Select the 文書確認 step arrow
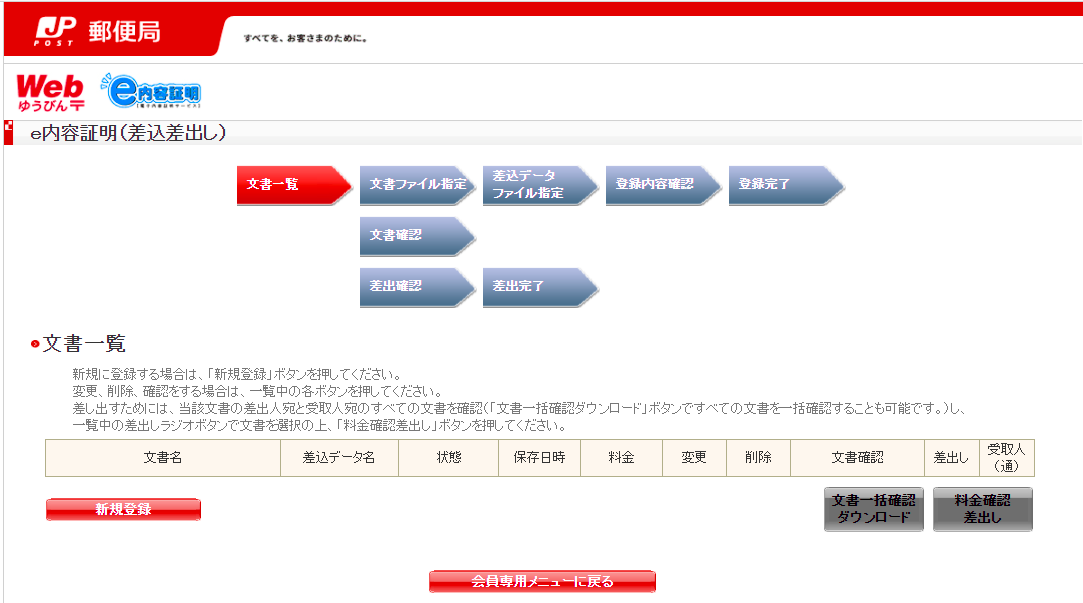This screenshot has height=603, width=1083. (415, 236)
